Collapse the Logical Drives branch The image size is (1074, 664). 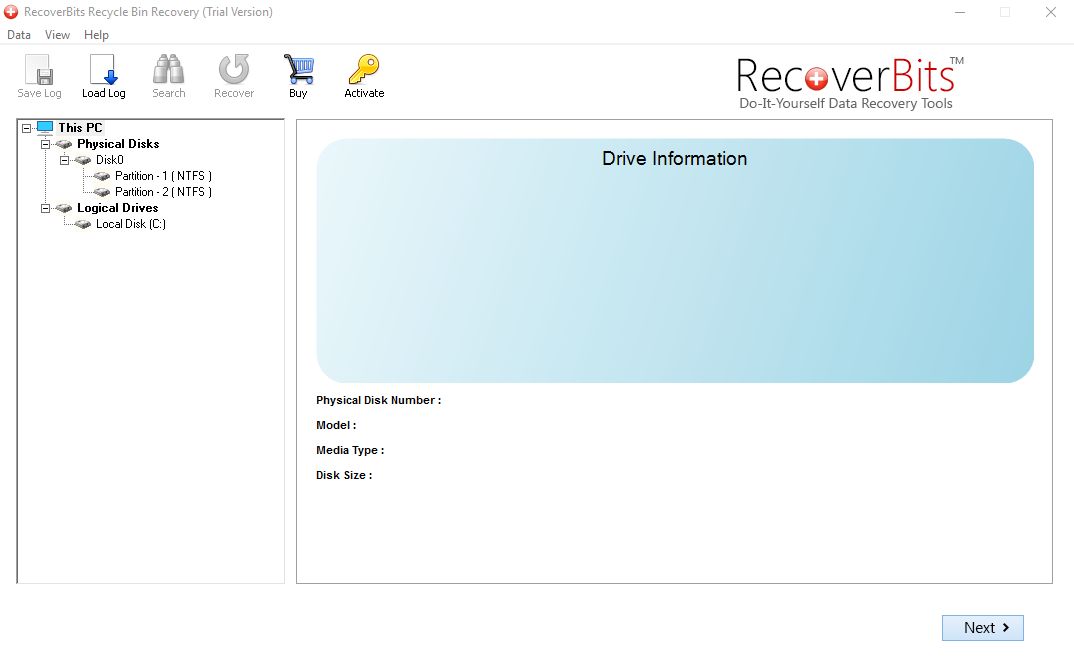(x=44, y=207)
